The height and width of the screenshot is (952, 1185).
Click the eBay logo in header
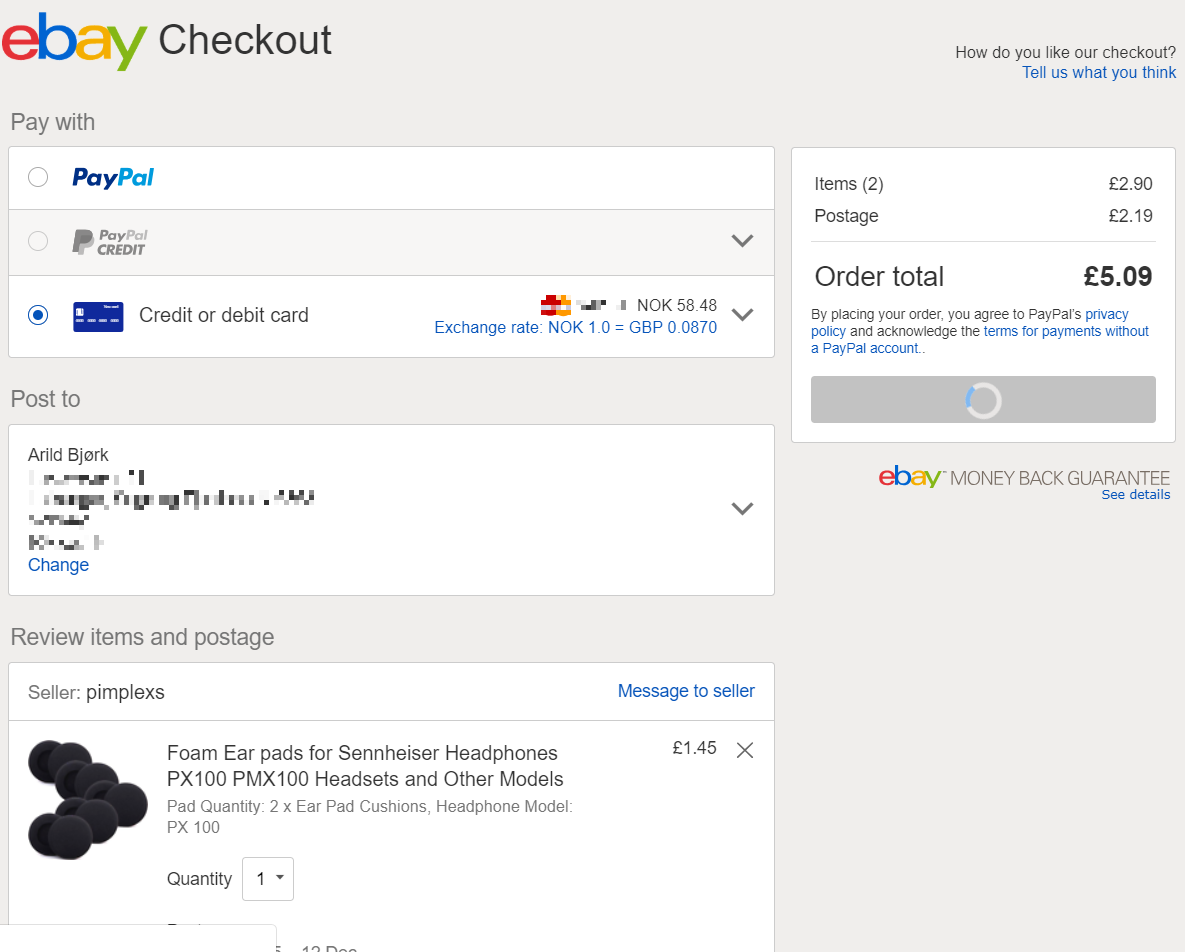74,41
